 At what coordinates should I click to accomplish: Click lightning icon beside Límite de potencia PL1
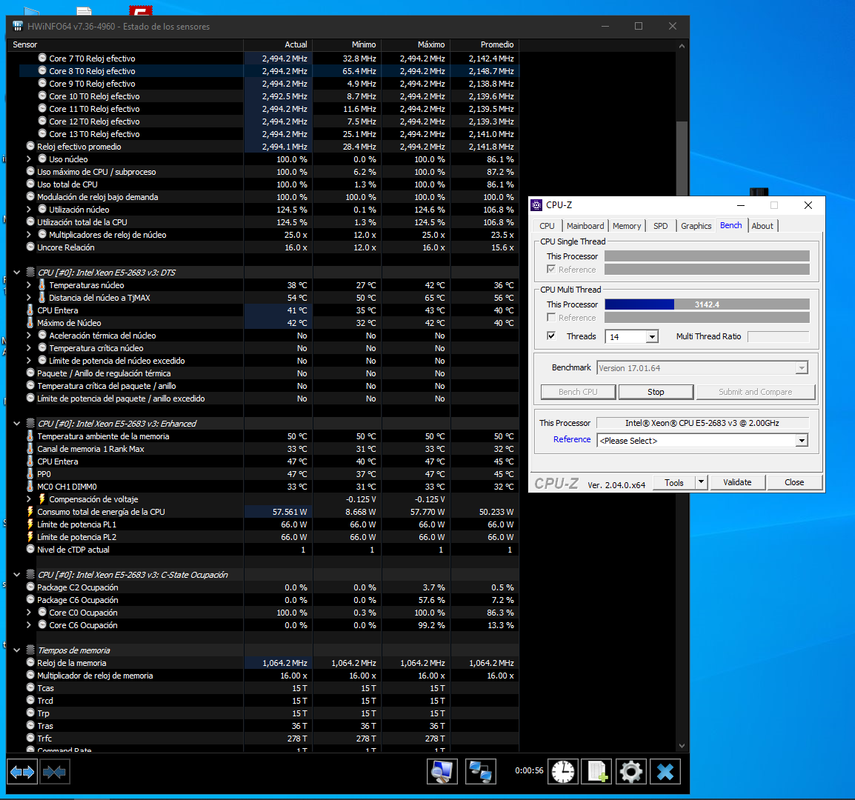point(31,524)
